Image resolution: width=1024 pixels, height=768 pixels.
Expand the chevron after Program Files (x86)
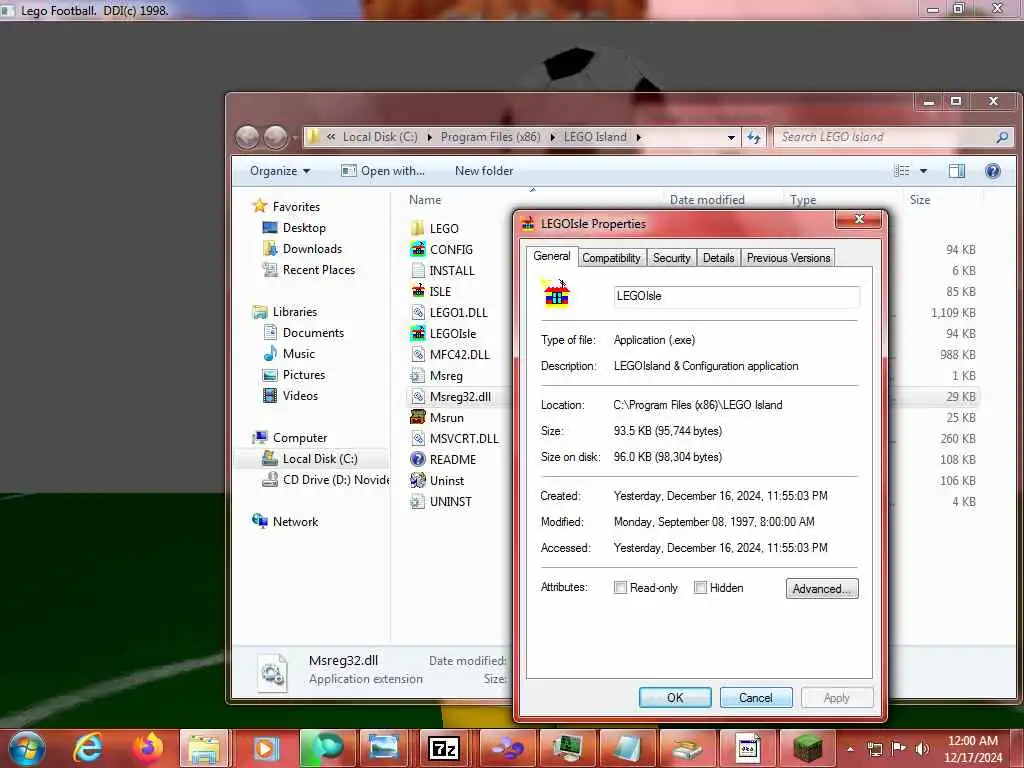(x=552, y=137)
